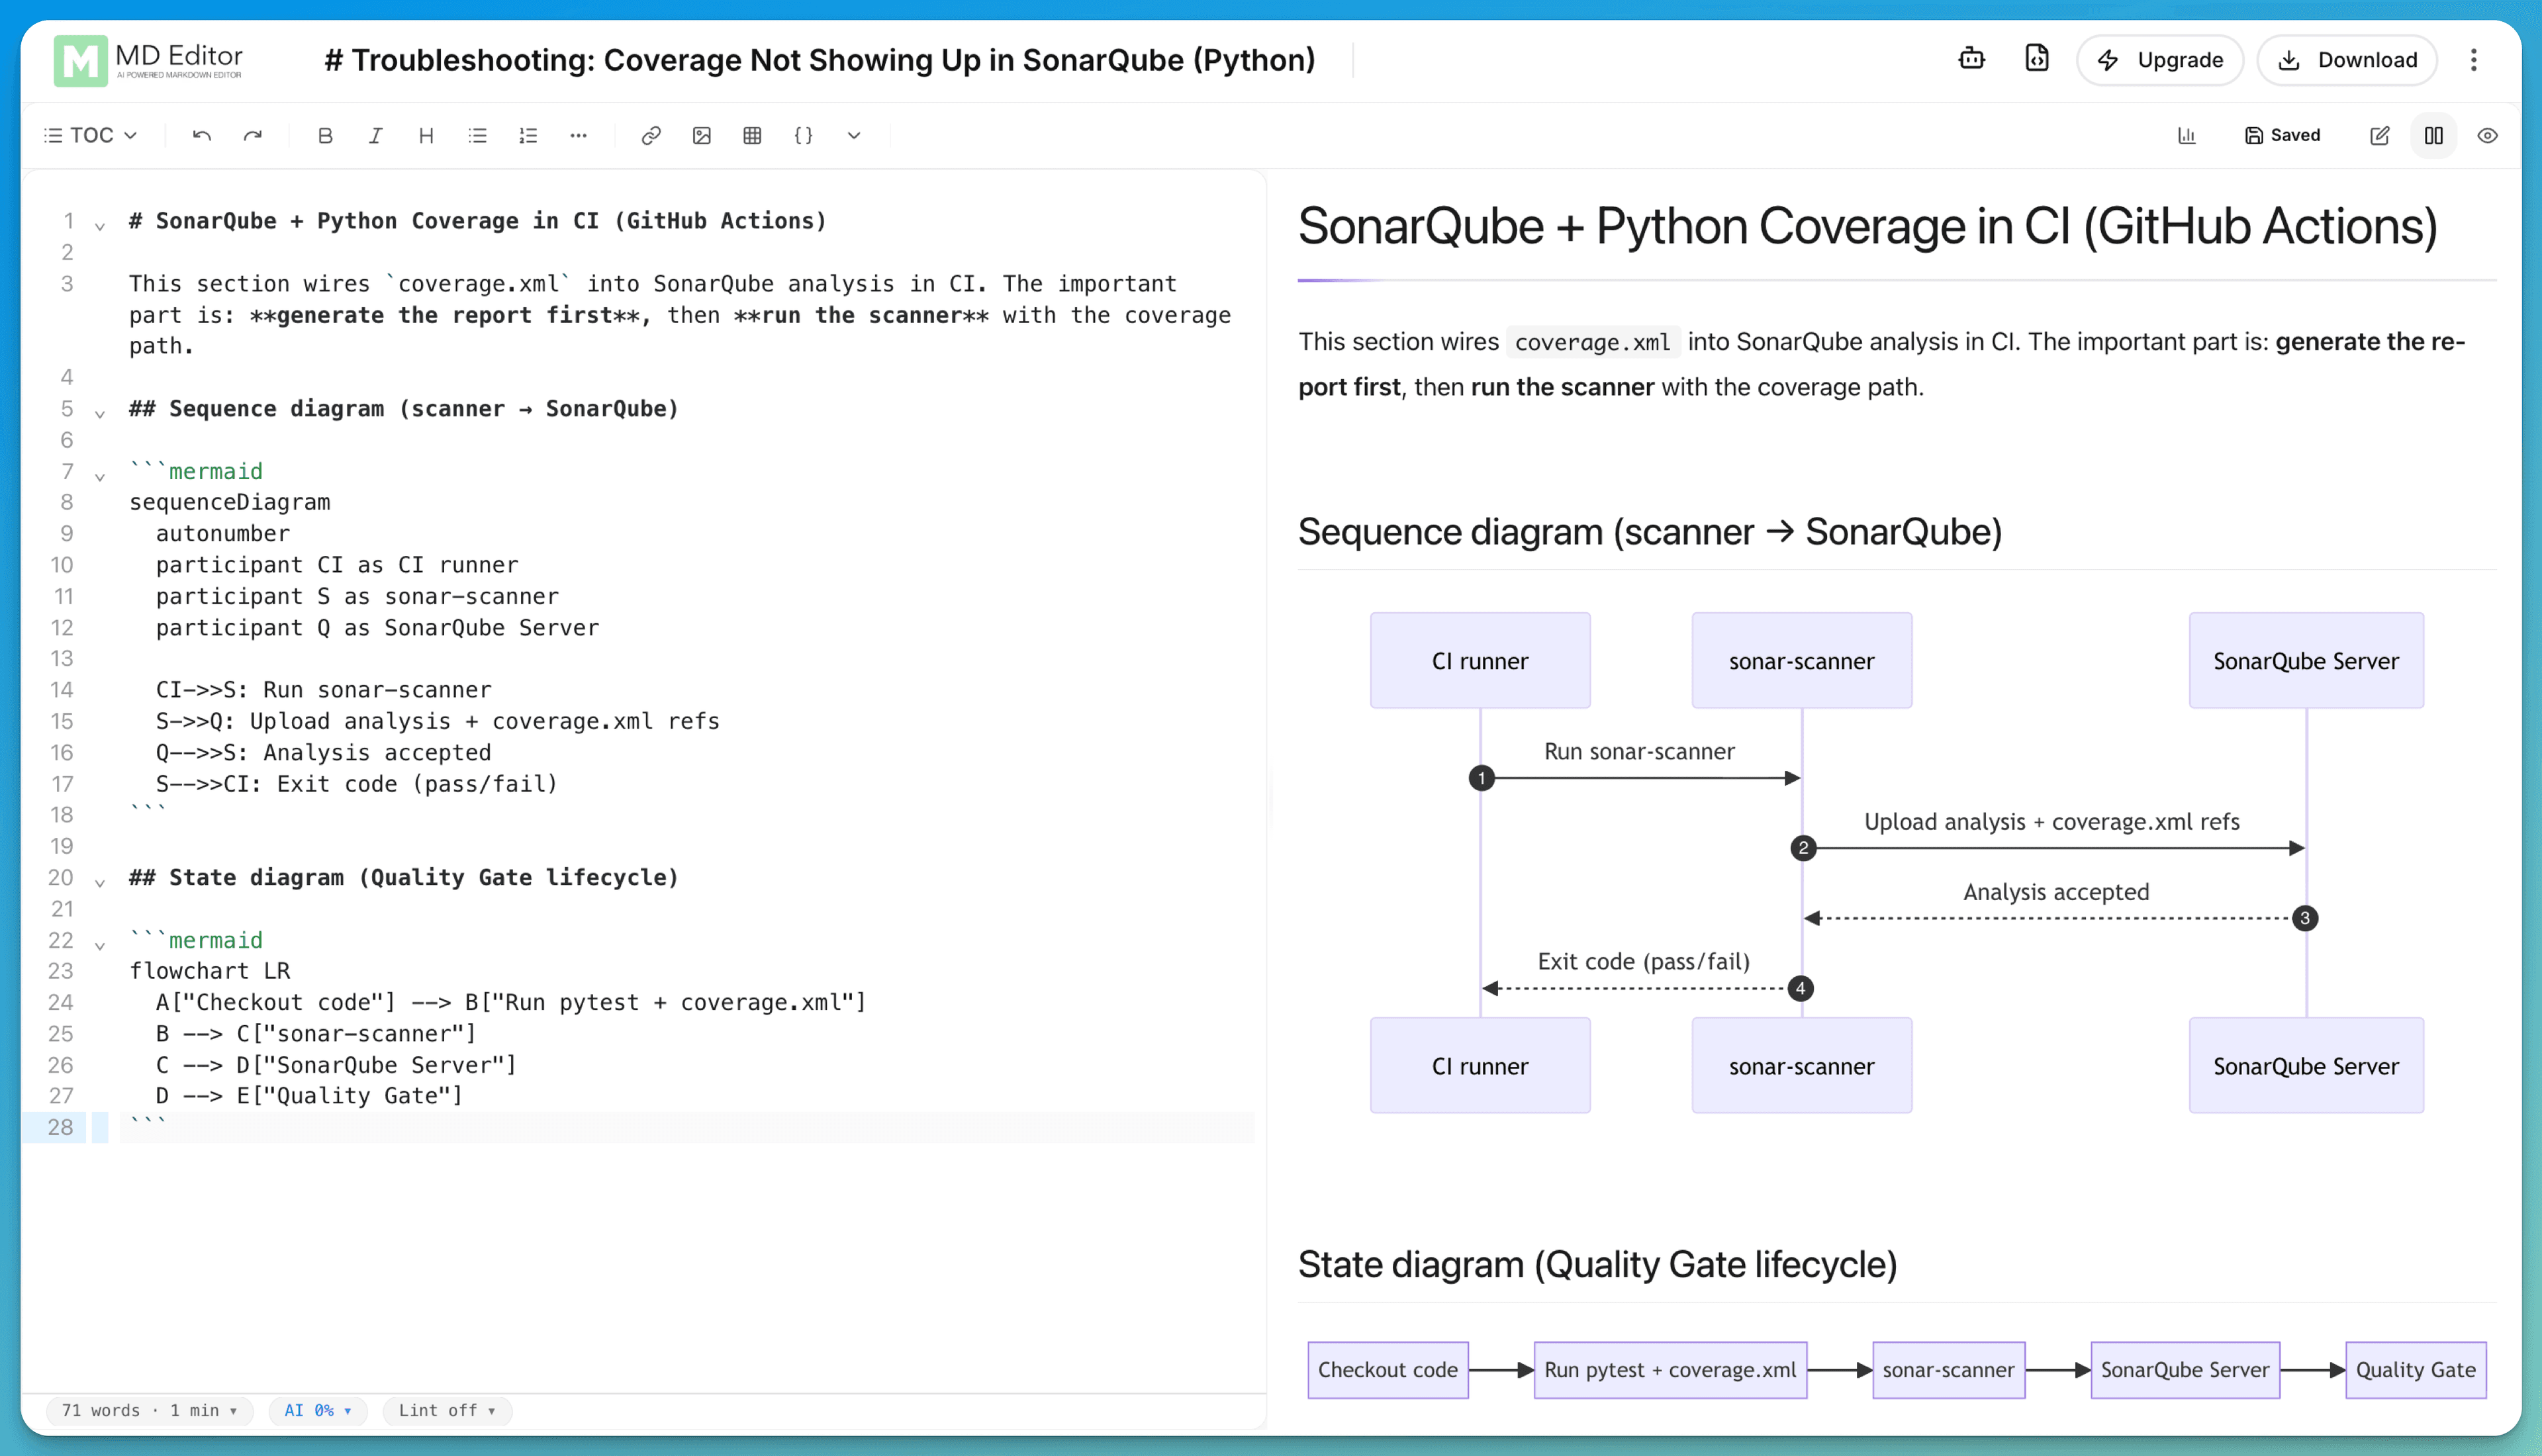
Task: Open the AI 0% usage dropdown
Action: point(317,1411)
